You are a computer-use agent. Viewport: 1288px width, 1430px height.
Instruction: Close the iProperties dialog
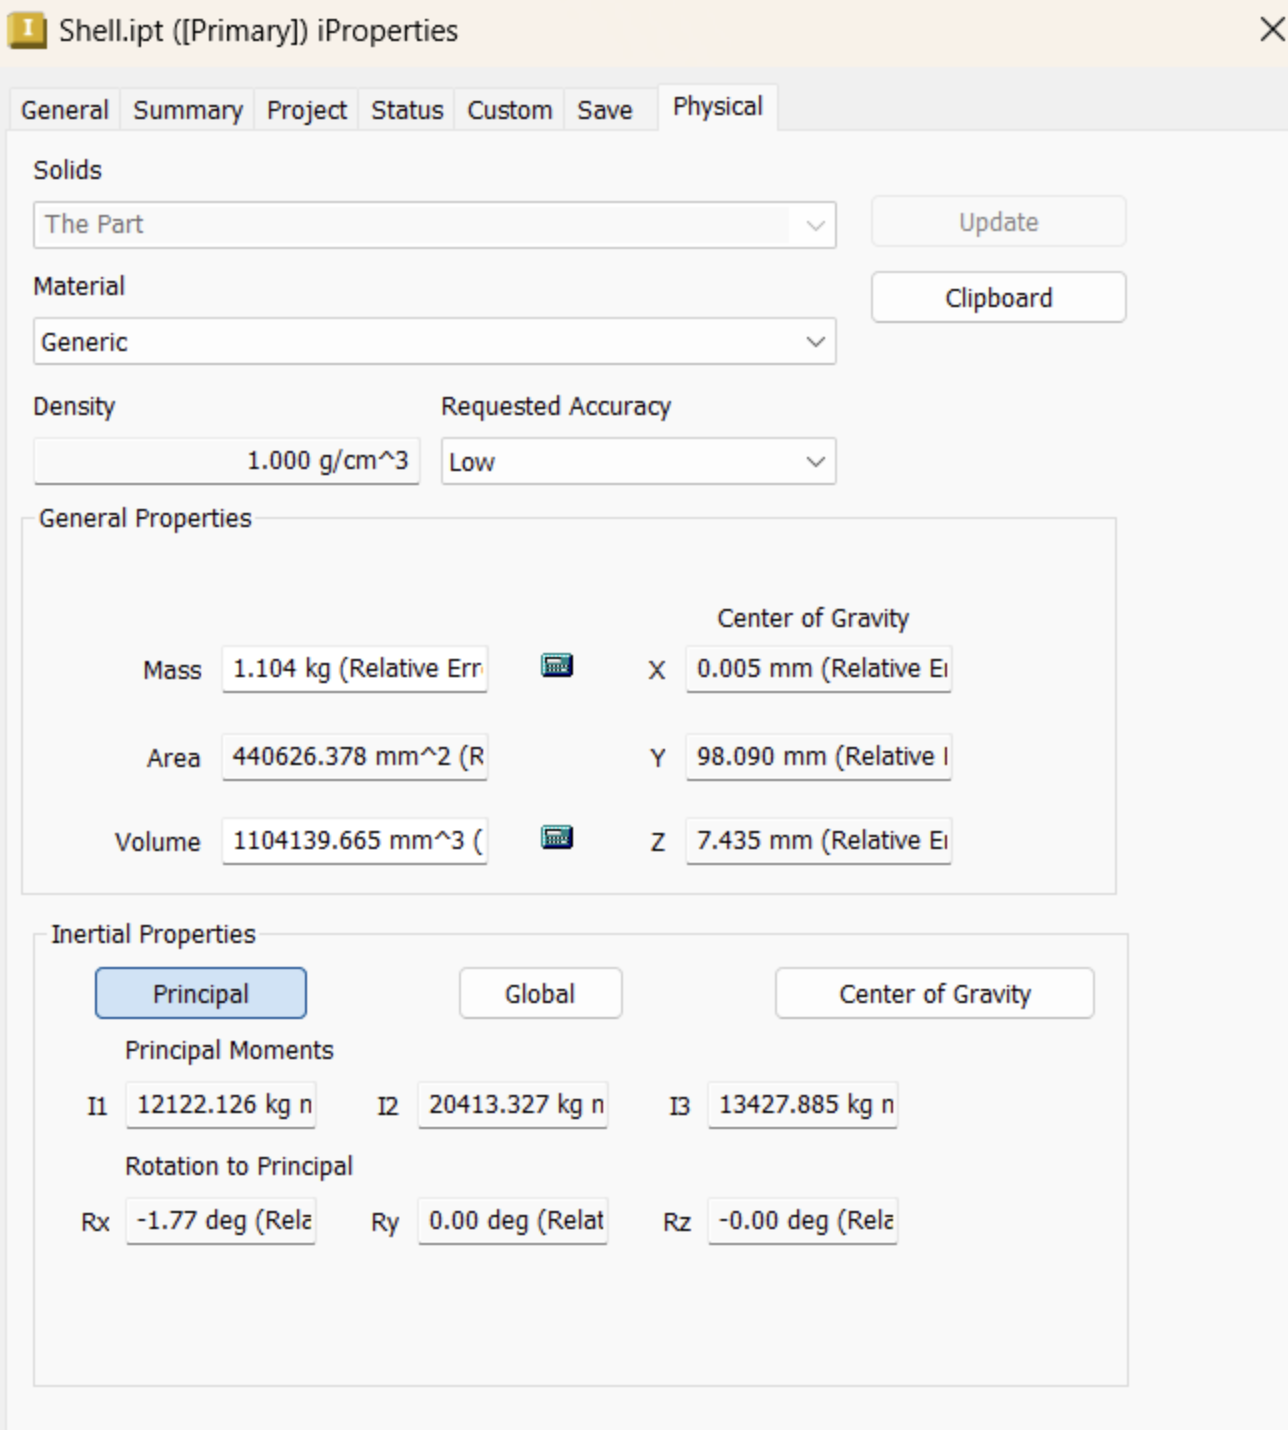click(x=1271, y=30)
